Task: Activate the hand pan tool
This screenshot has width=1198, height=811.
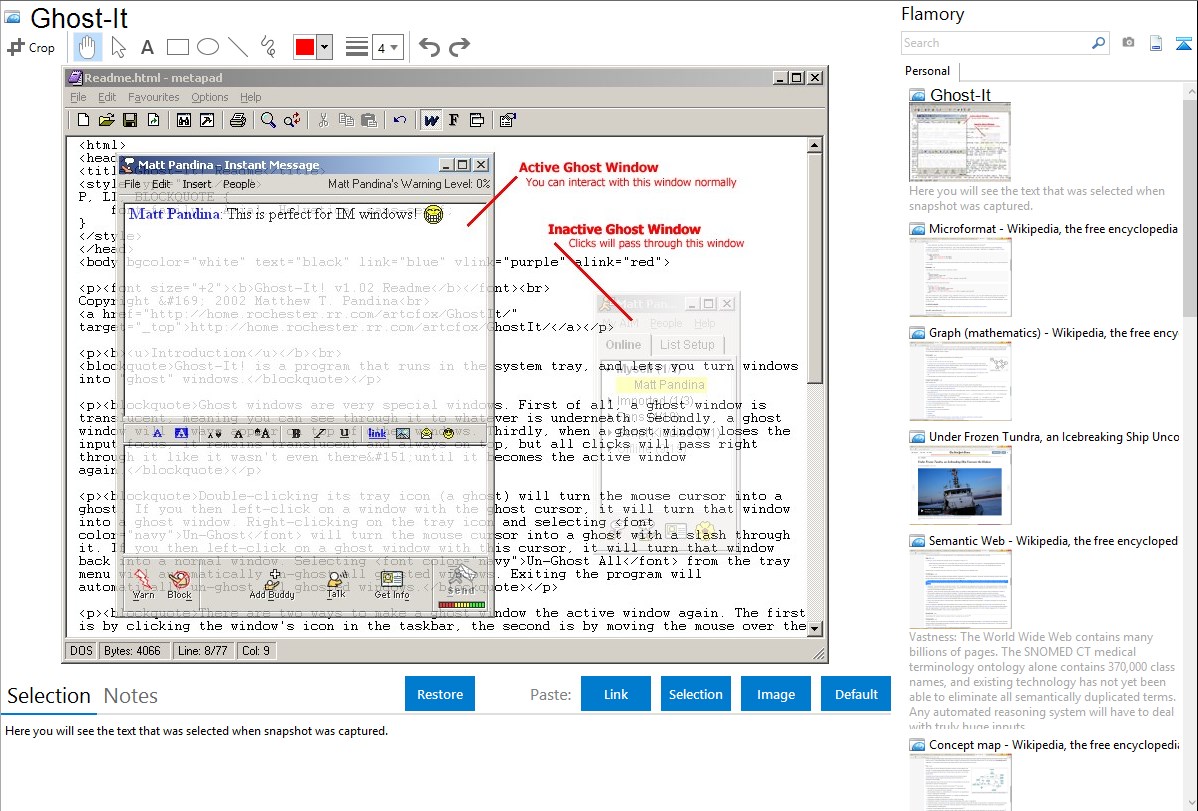Action: tap(87, 47)
